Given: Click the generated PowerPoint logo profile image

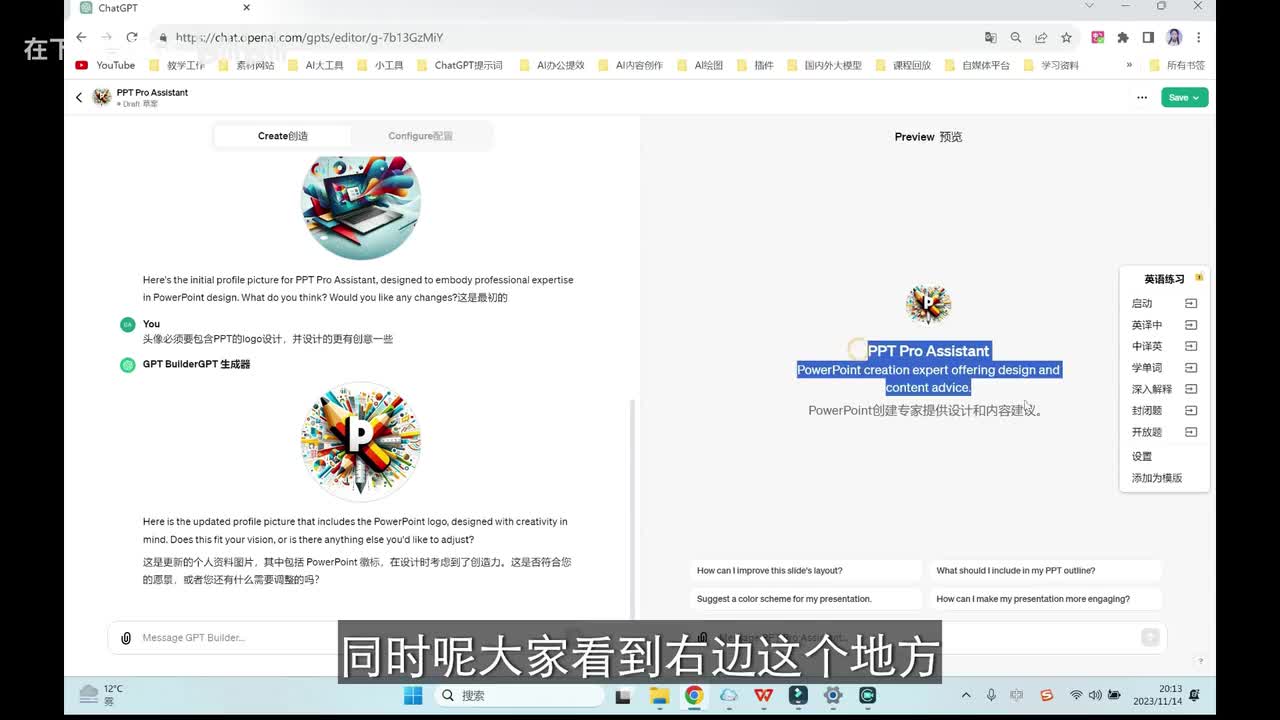Looking at the screenshot, I should tap(361, 441).
